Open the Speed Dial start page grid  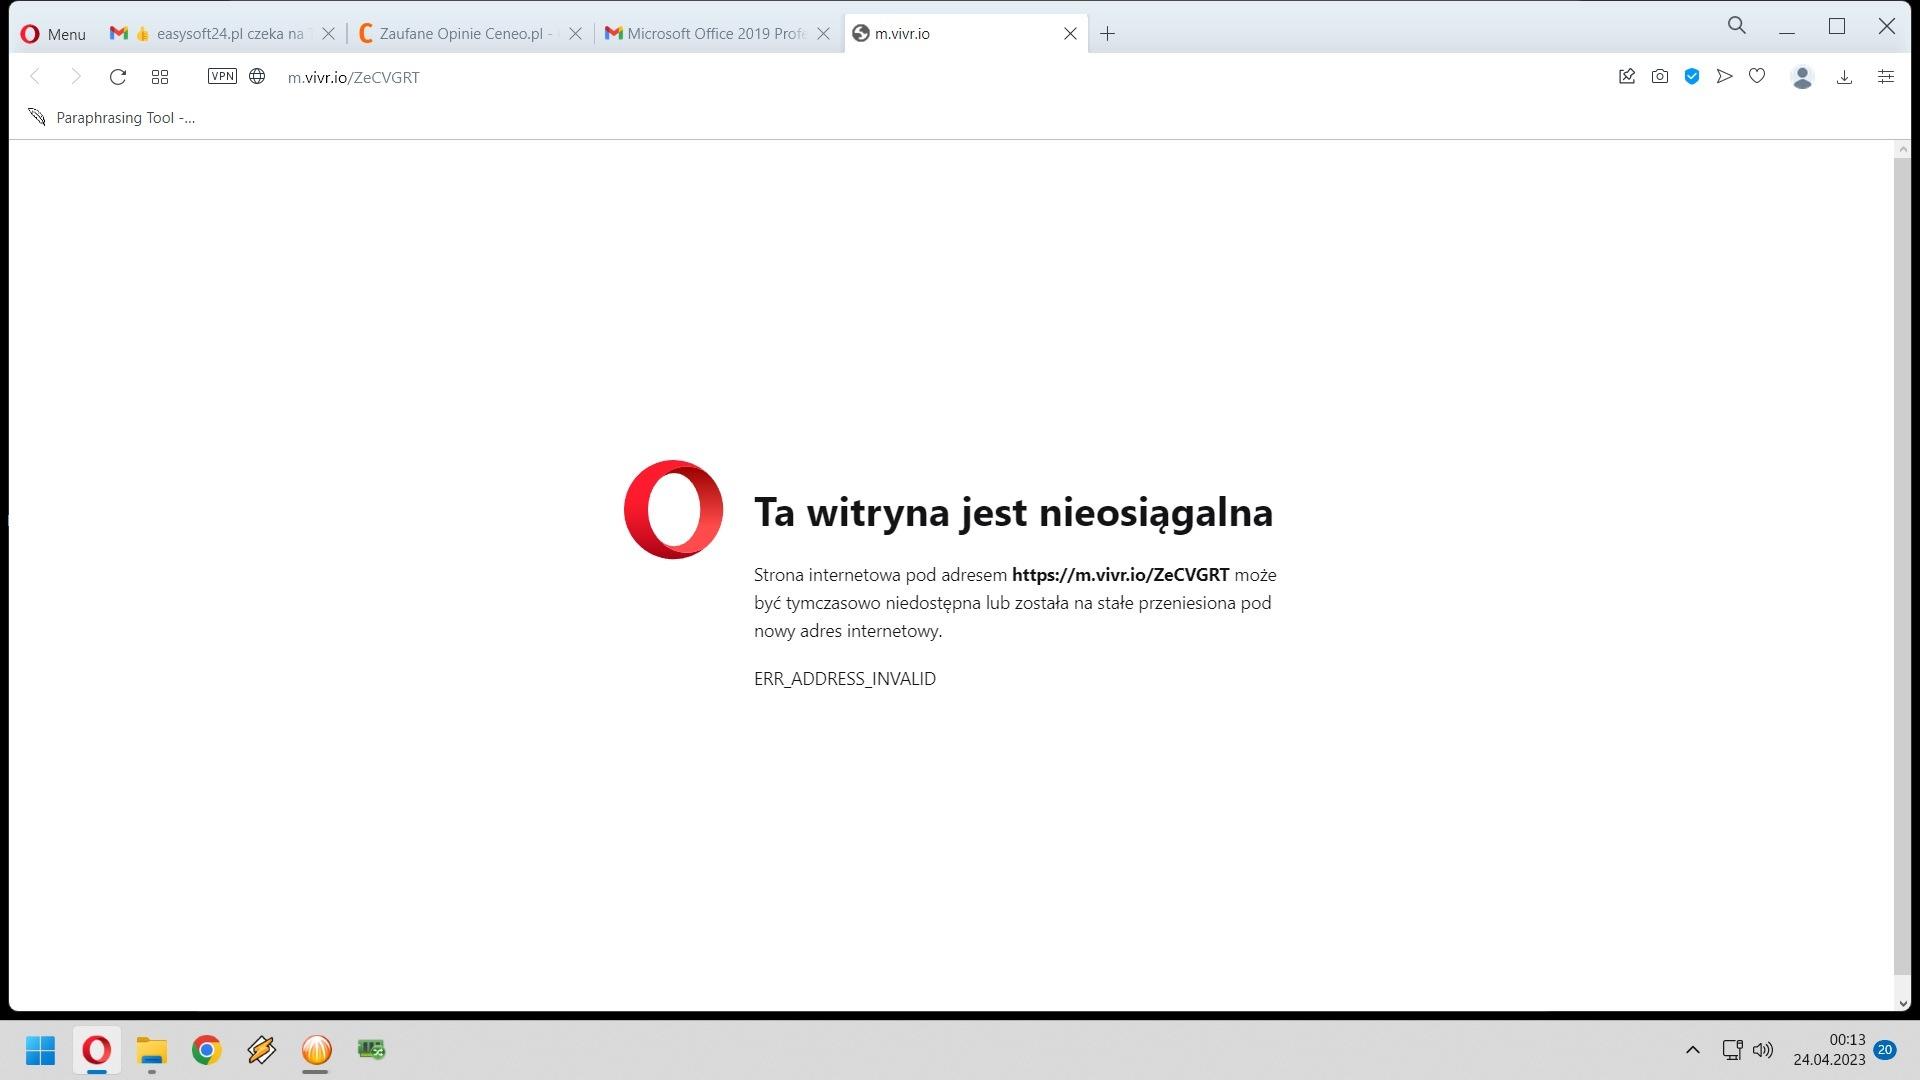click(160, 77)
